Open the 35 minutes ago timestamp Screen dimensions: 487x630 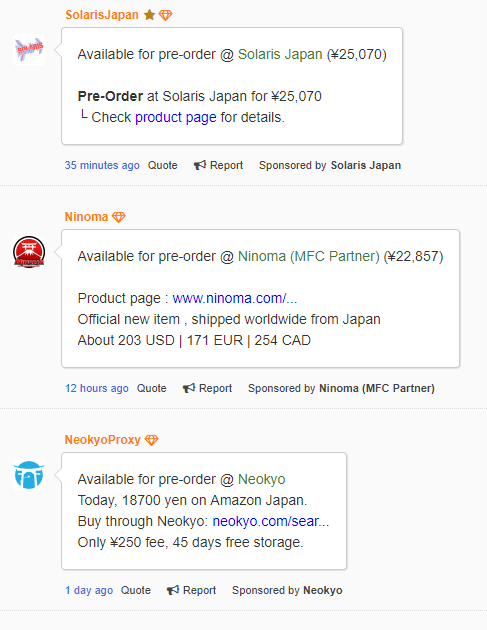click(102, 165)
